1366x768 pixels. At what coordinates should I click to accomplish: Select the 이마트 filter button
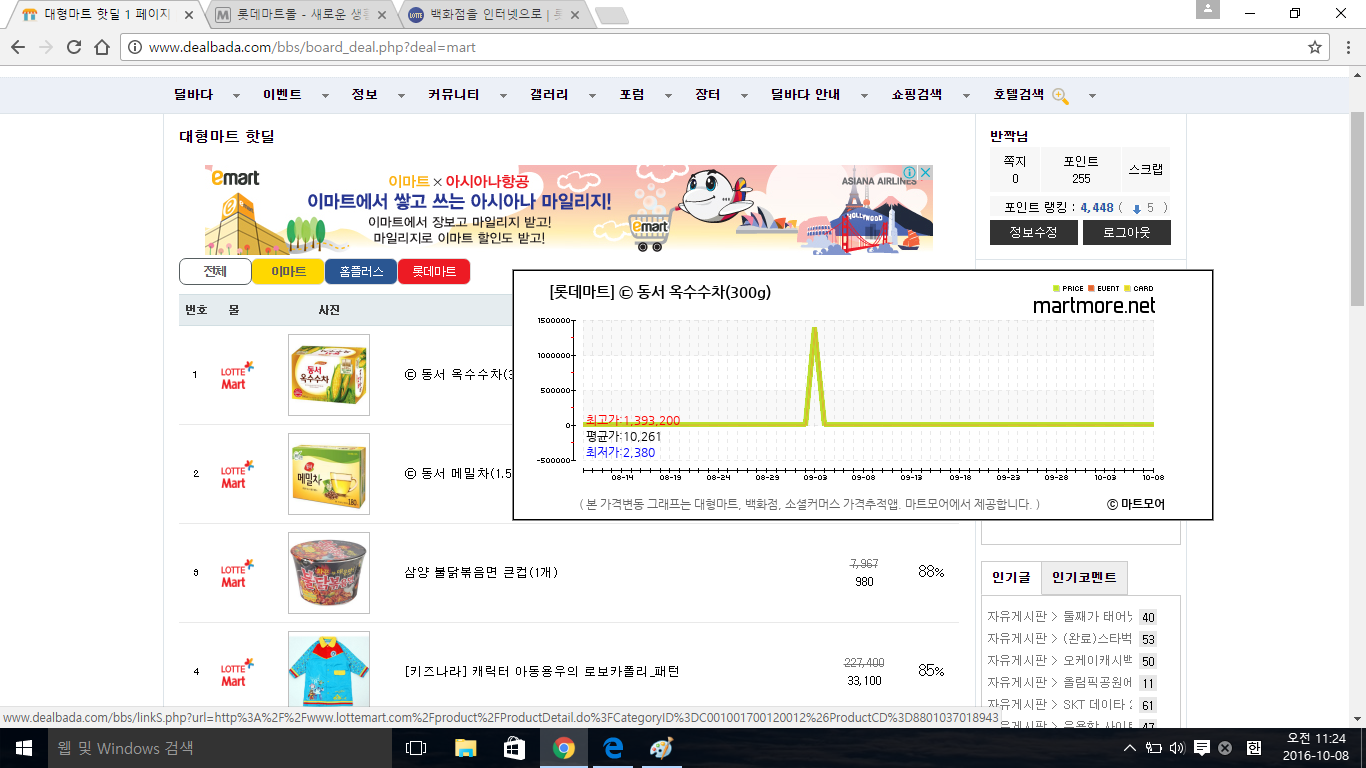(288, 272)
